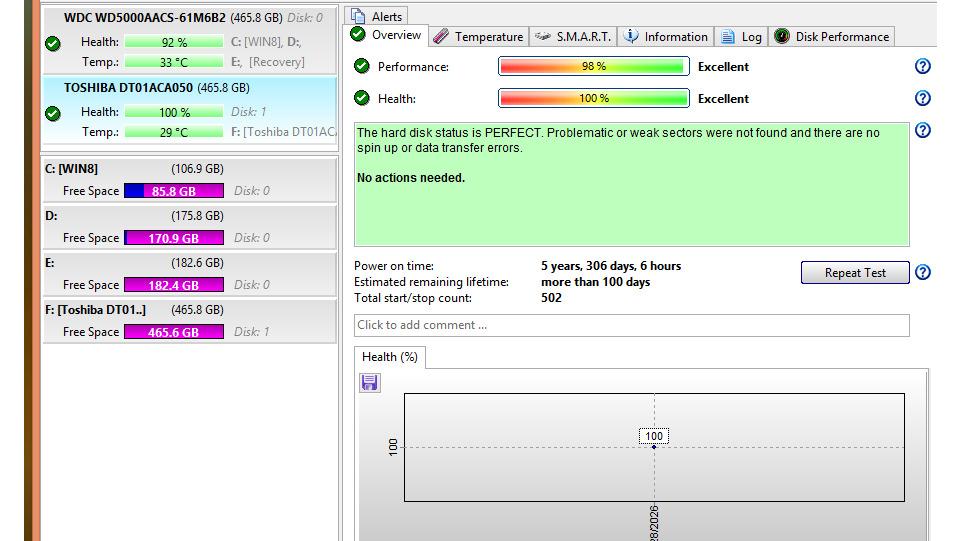This screenshot has width=961, height=541.
Task: Click the '(175.8 GB)' size of D:
Action: (x=197, y=216)
